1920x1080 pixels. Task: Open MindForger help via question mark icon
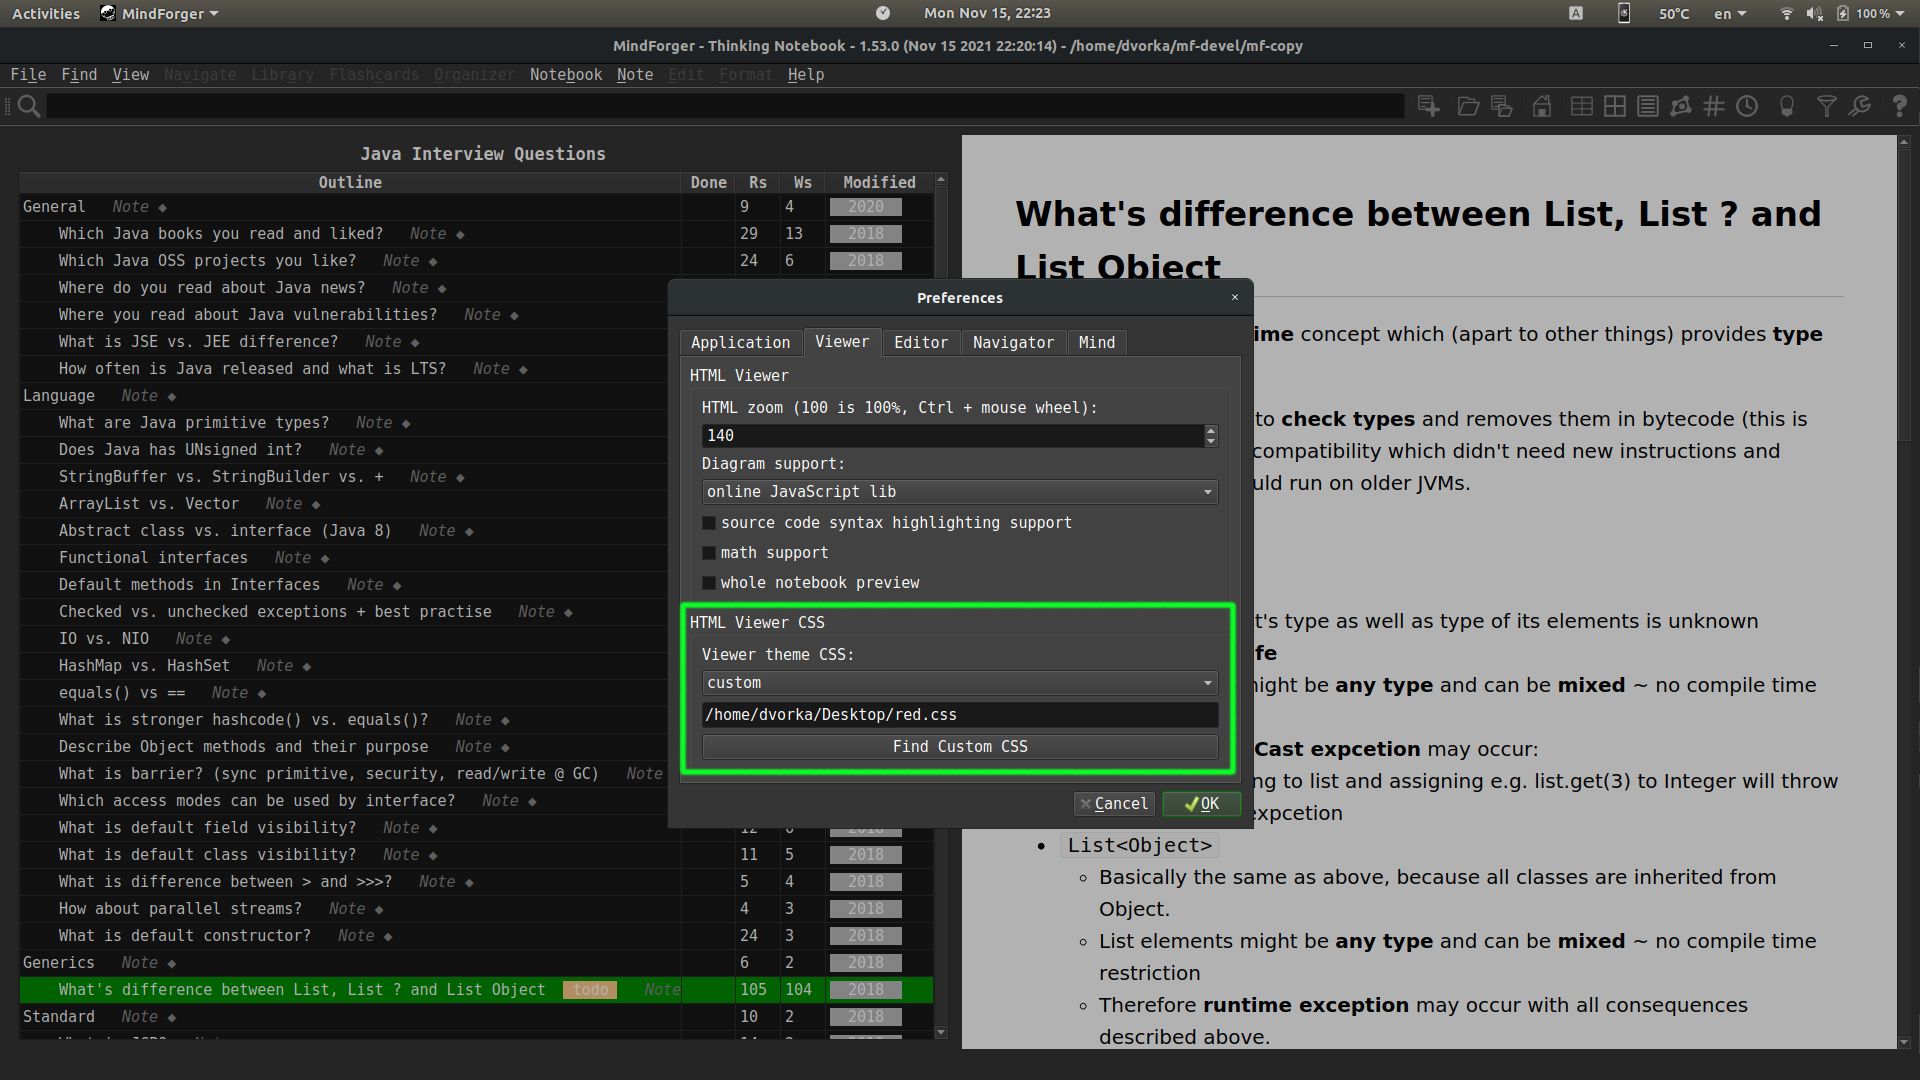pyautogui.click(x=1901, y=106)
